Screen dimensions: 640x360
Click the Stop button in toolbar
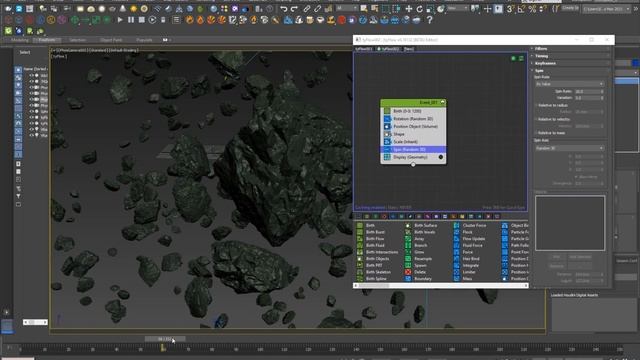click(141, 20)
